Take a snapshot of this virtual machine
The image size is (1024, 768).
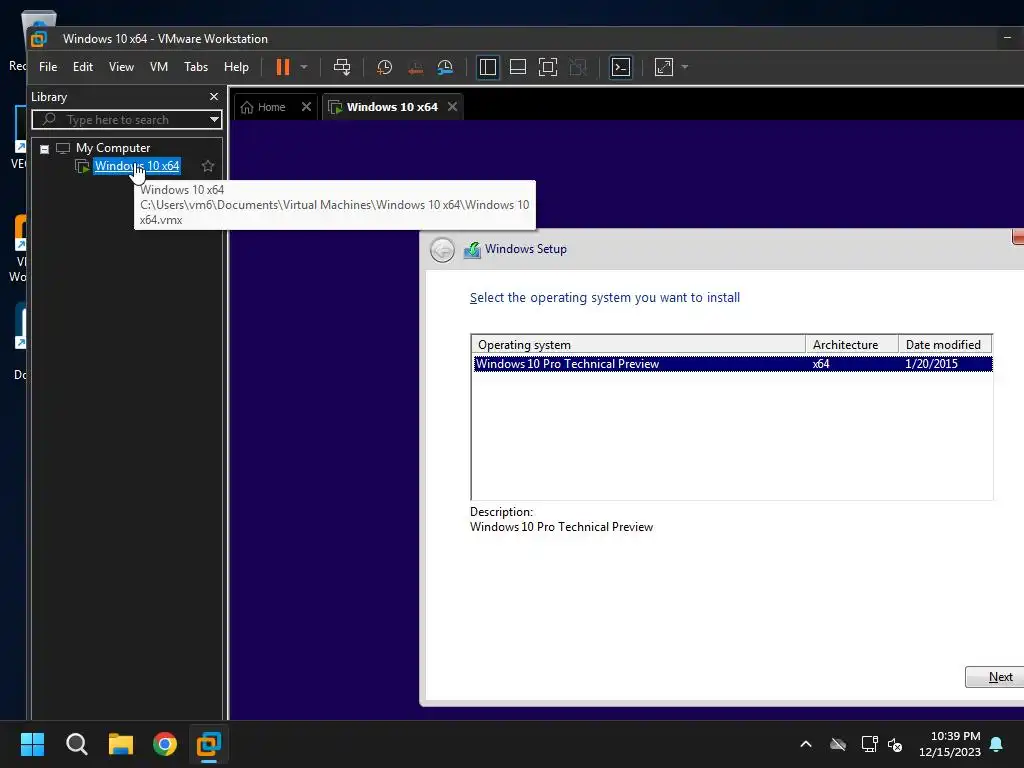[385, 67]
